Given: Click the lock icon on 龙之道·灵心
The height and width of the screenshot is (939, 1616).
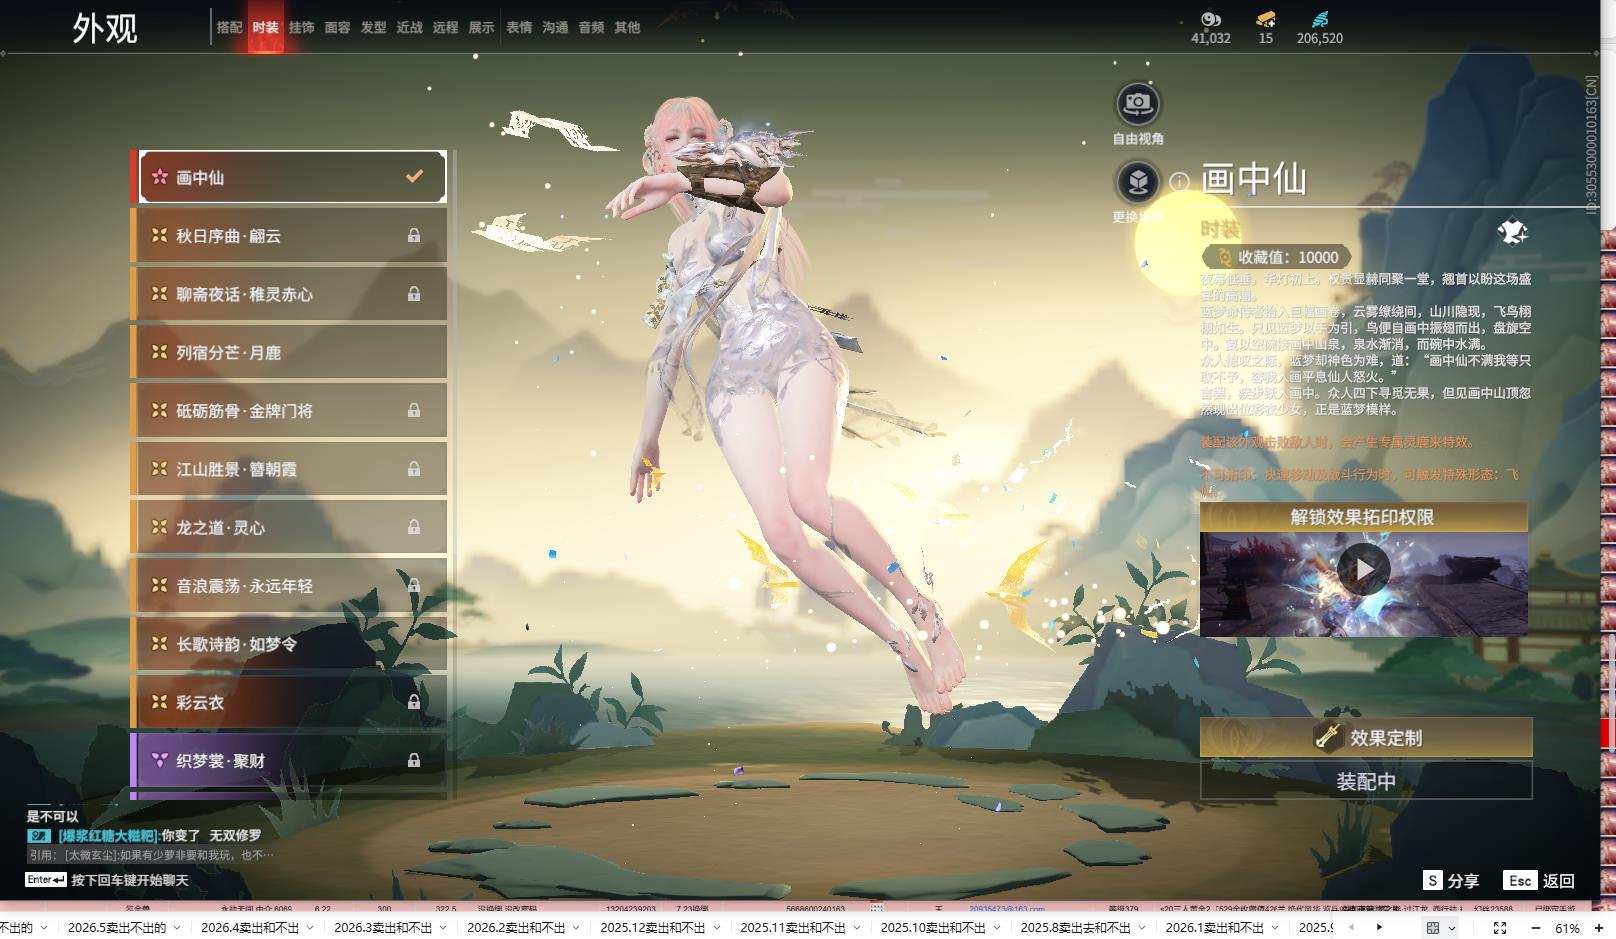Looking at the screenshot, I should [x=414, y=527].
